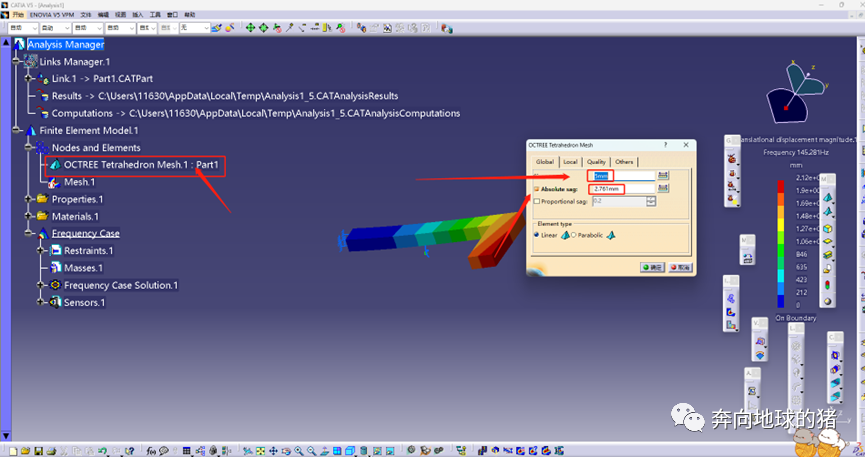This screenshot has width=865, height=457.
Task: Click the Absolute sag value field
Action: [622, 189]
